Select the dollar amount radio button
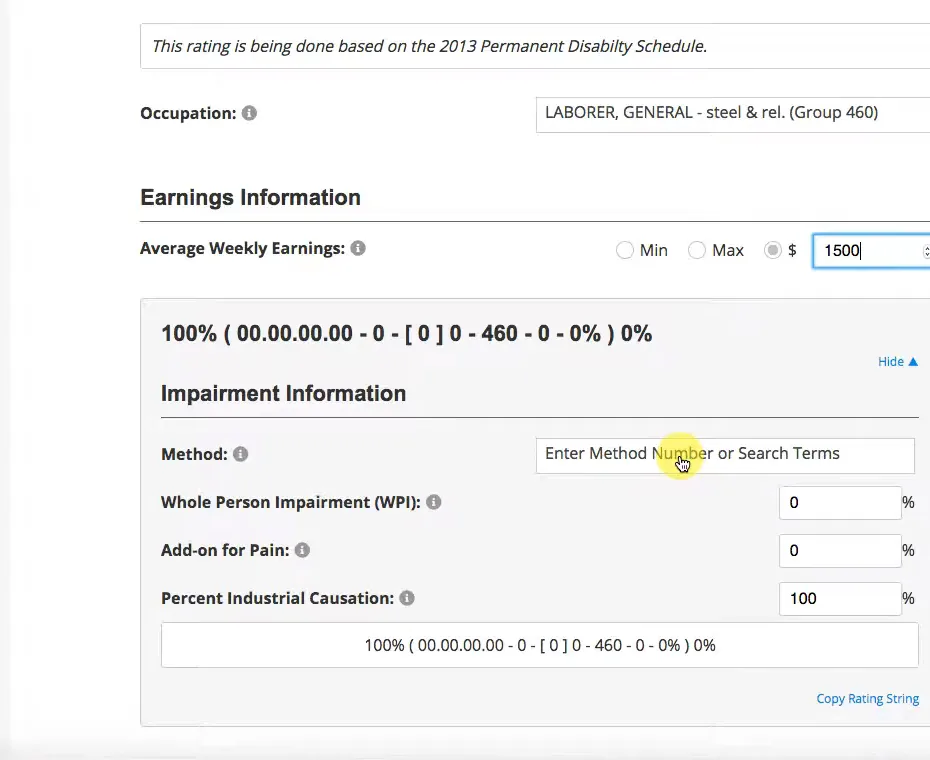The width and height of the screenshot is (930, 760). [772, 250]
